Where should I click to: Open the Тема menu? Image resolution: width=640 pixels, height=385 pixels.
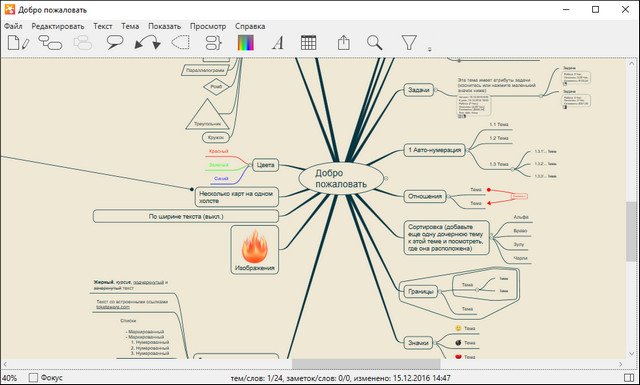130,26
